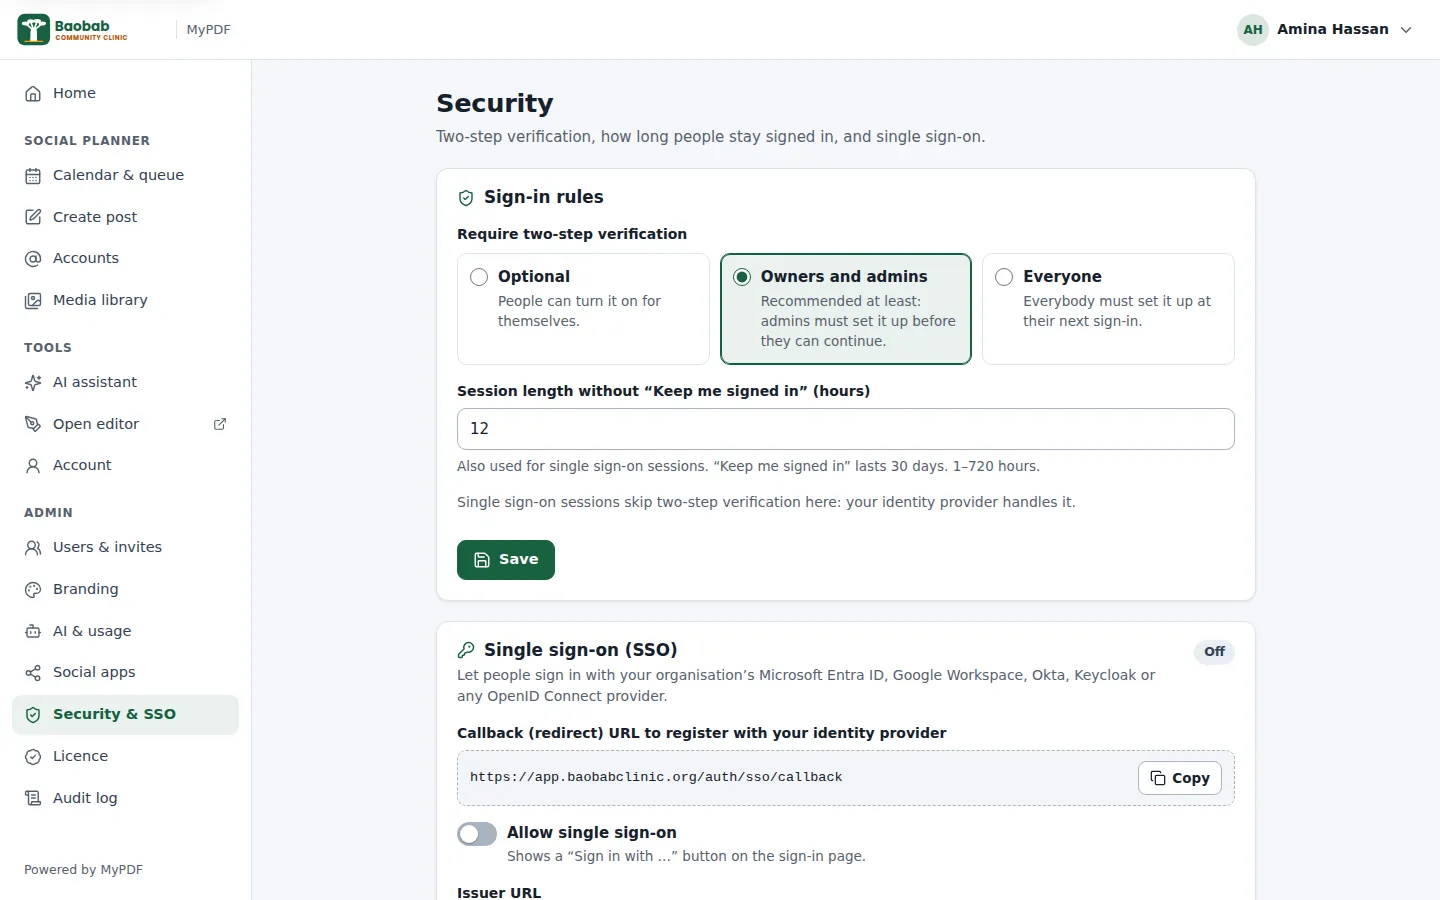This screenshot has height=900, width=1440.
Task: Open the Audit log page
Action: 125,798
